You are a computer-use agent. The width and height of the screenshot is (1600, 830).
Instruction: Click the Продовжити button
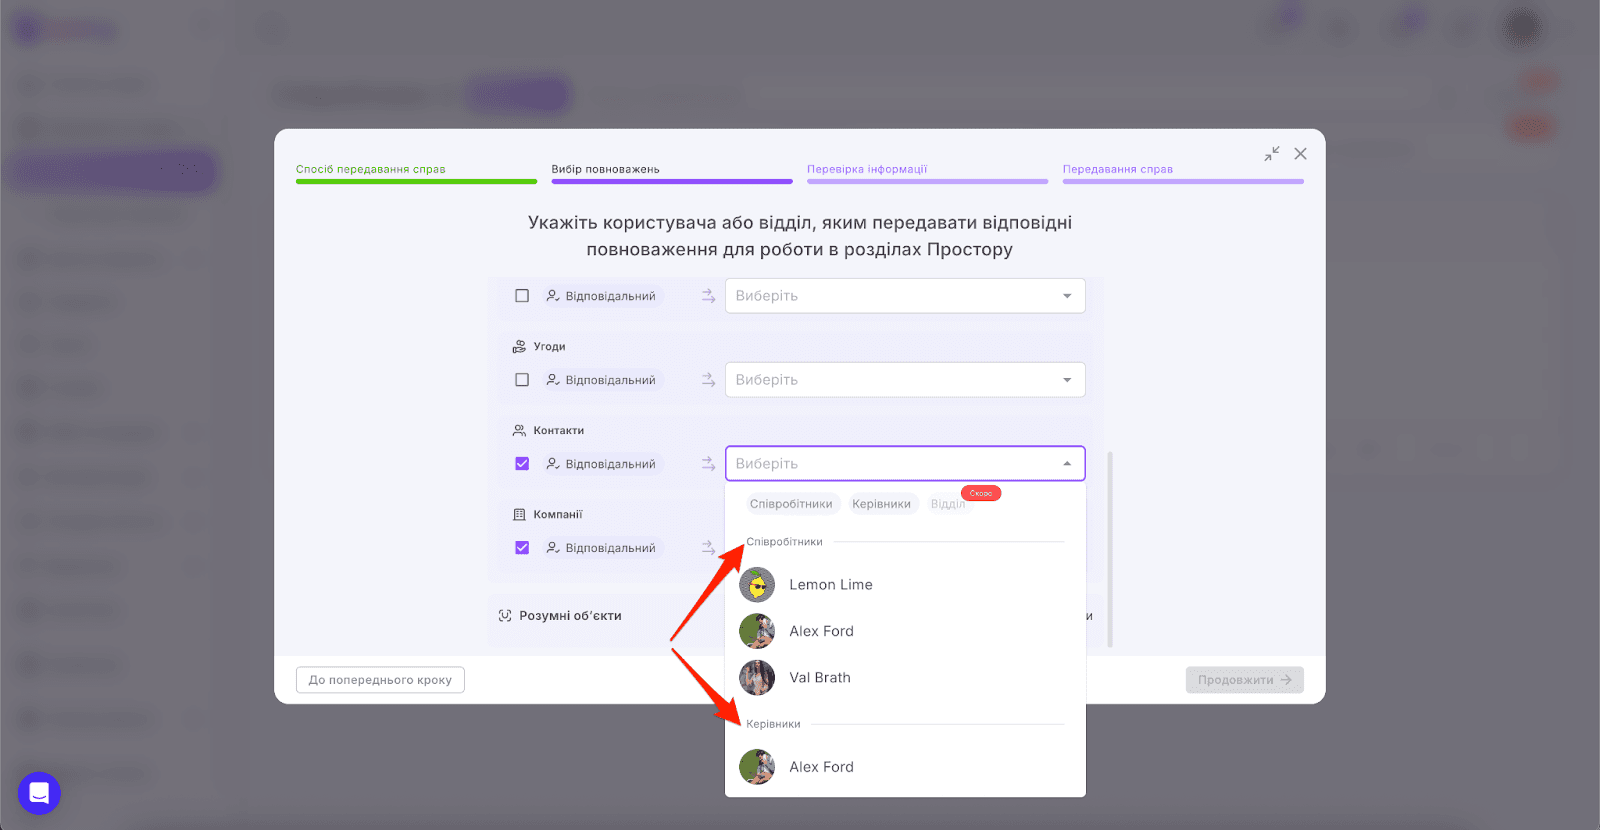tap(1245, 680)
